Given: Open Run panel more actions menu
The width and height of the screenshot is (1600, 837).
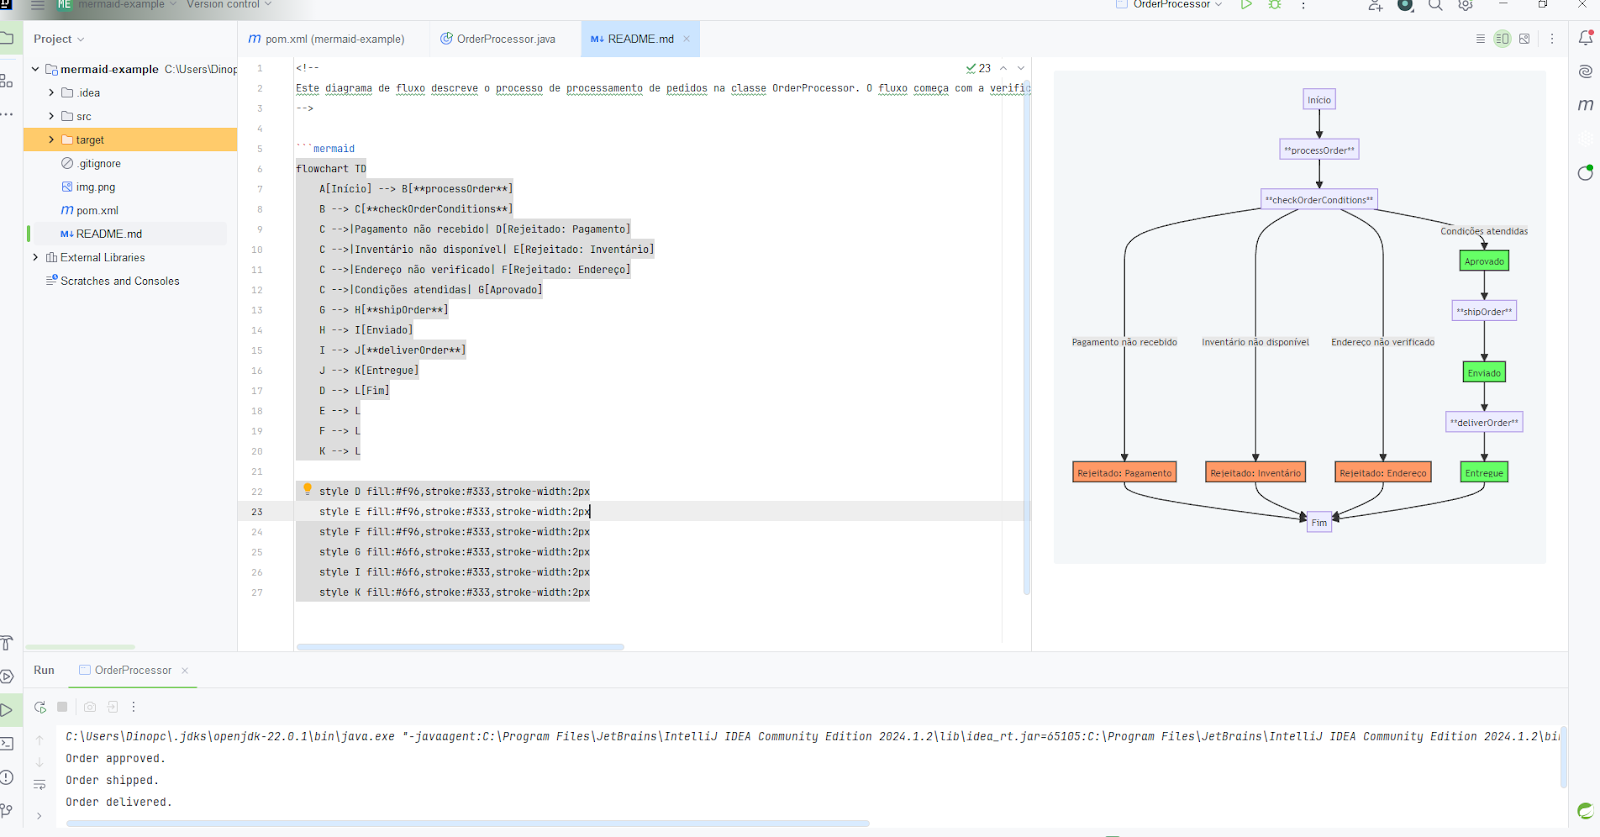Looking at the screenshot, I should [134, 707].
